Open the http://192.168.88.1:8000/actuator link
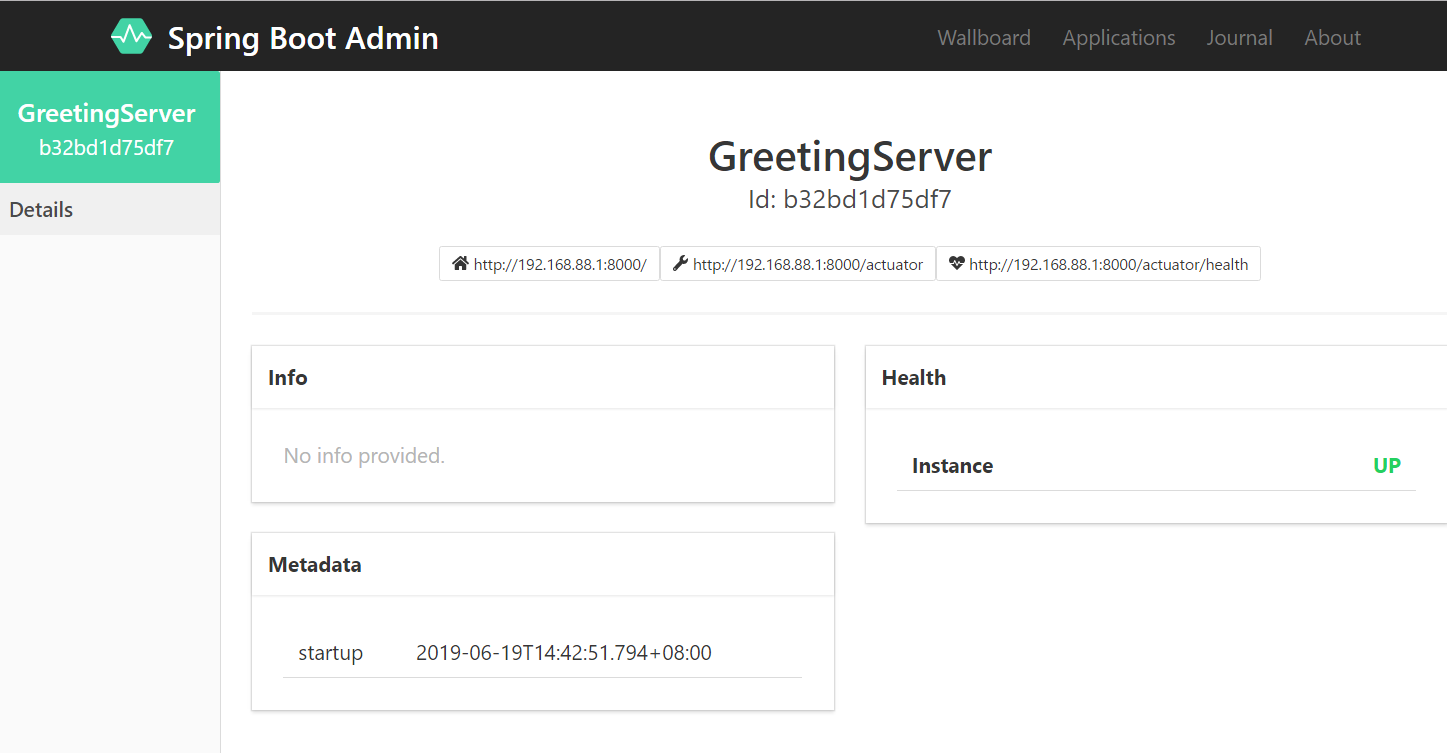The image size is (1447, 753). click(x=798, y=264)
